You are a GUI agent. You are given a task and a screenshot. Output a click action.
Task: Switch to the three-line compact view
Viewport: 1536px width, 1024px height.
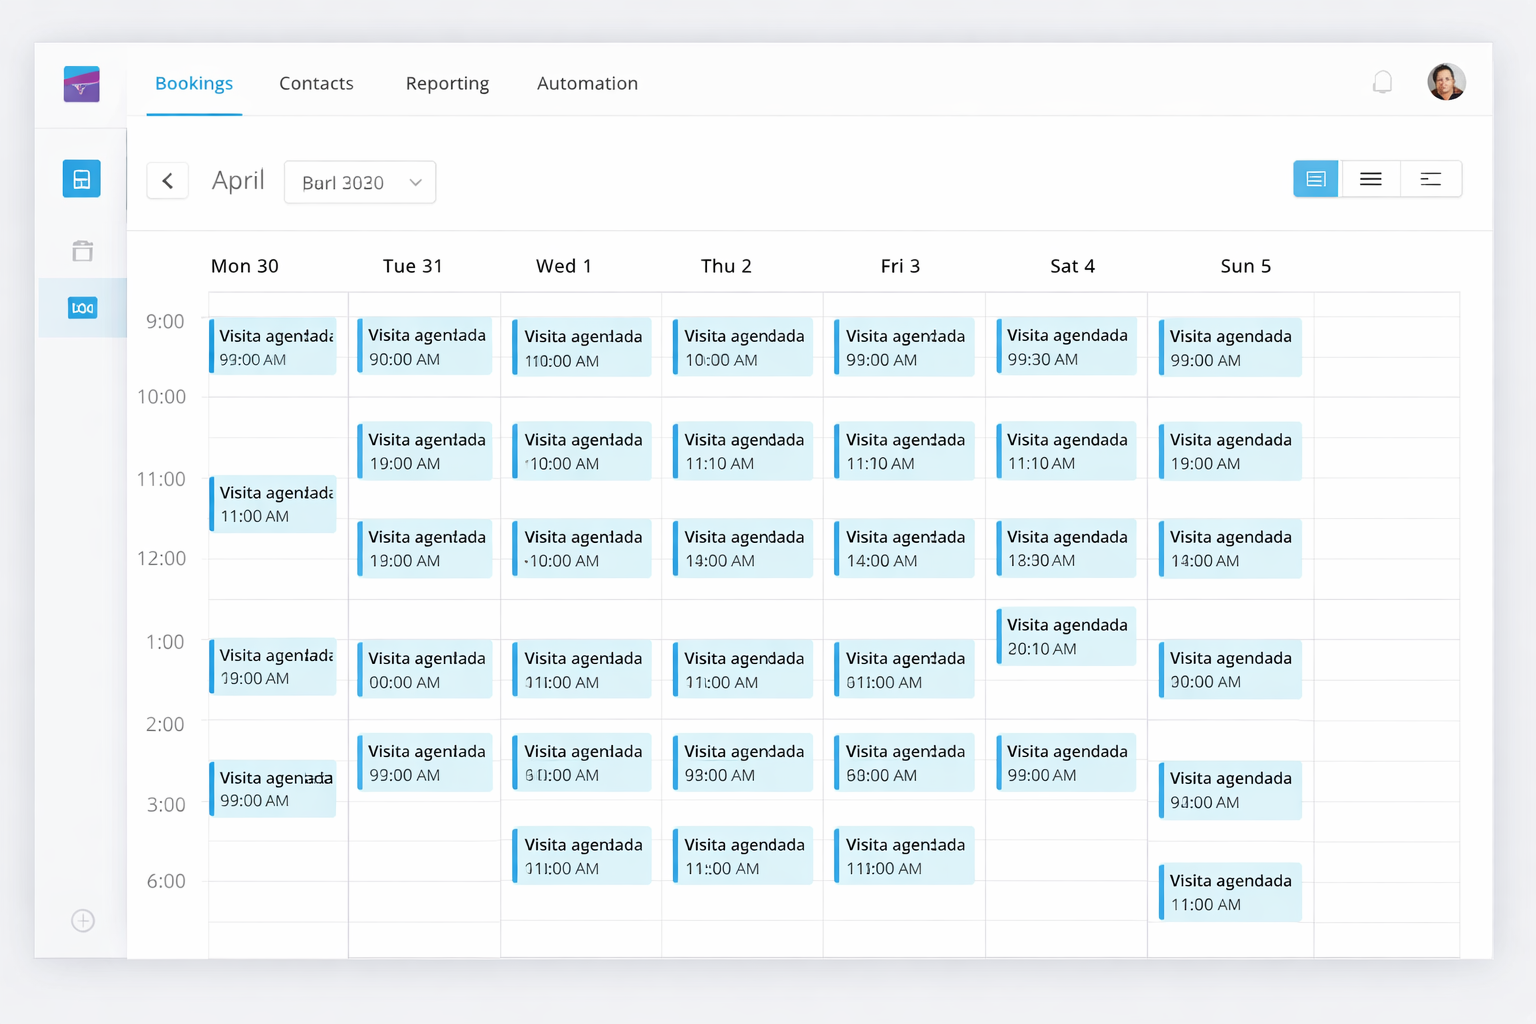click(x=1370, y=179)
